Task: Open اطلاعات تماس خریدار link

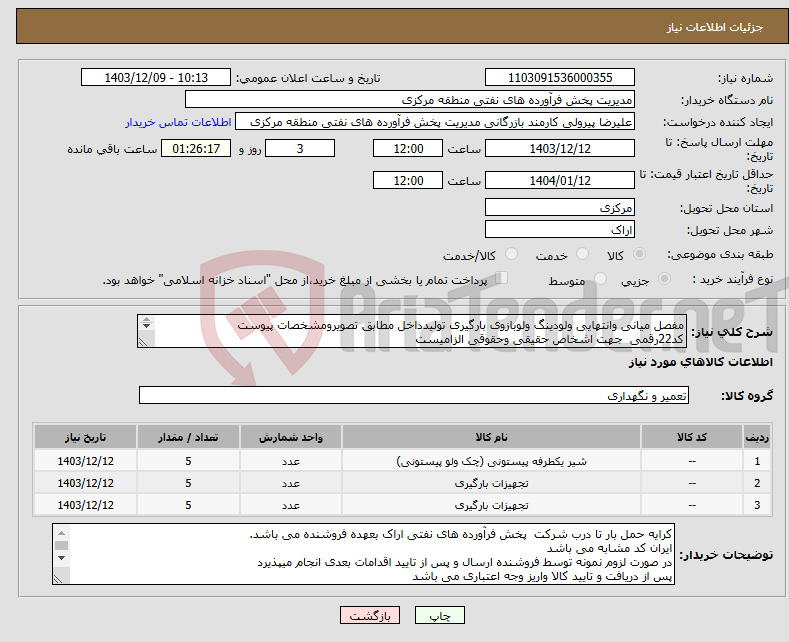Action: click(x=178, y=122)
